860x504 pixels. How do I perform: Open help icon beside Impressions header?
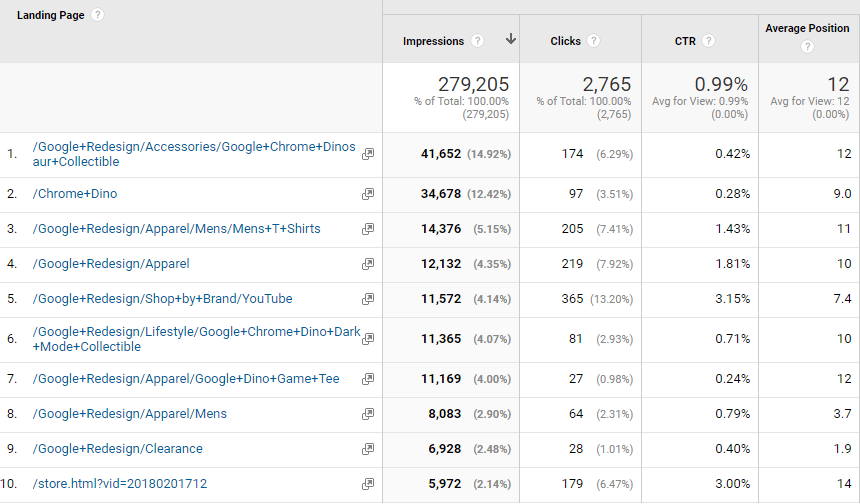478,41
